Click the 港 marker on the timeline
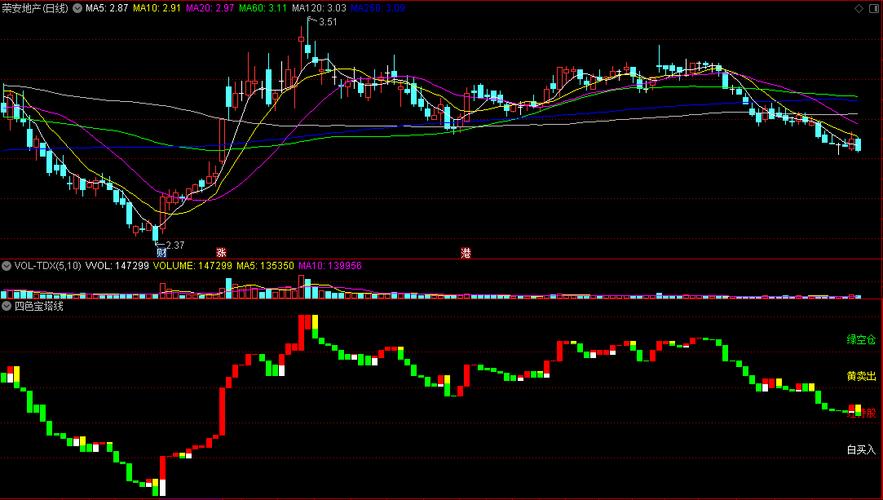 (x=466, y=252)
